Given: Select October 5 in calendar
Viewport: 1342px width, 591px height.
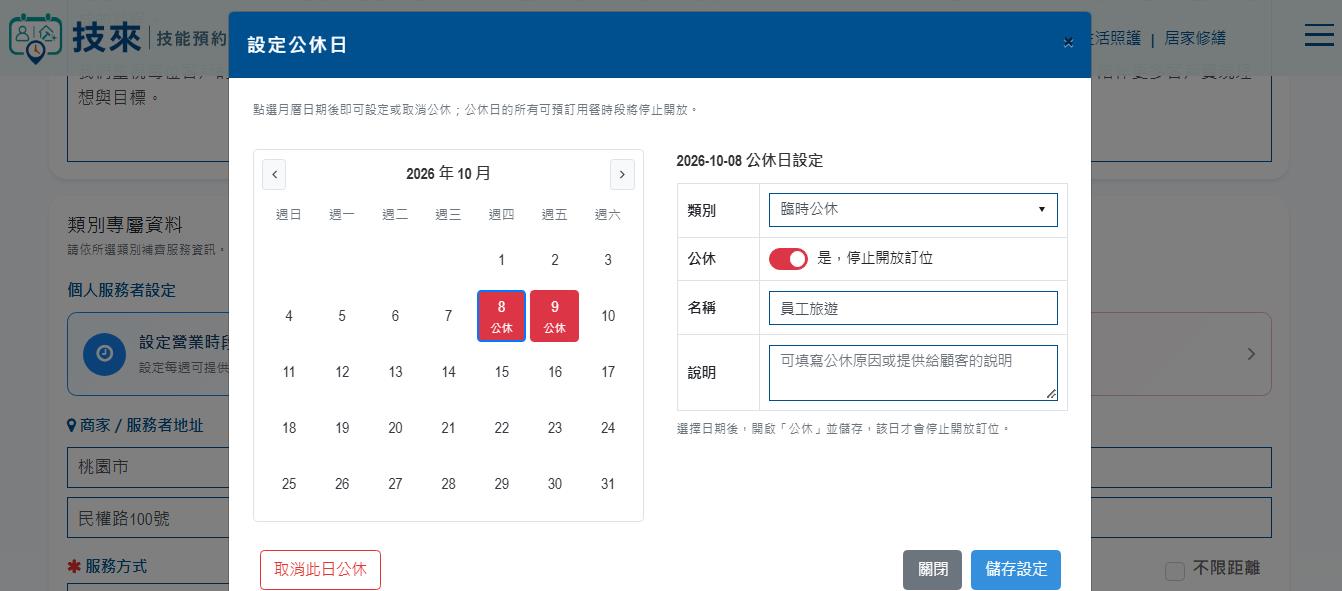Looking at the screenshot, I should (342, 316).
